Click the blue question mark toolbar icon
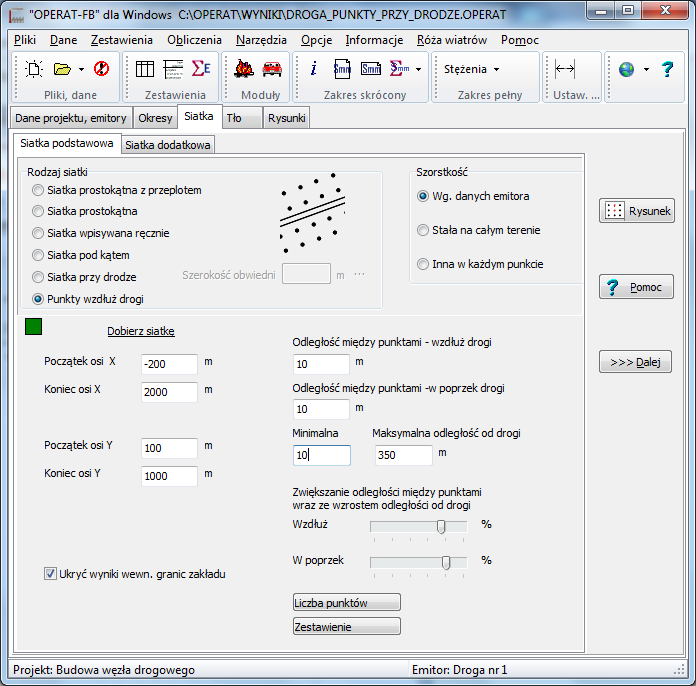696x686 pixels. [x=668, y=69]
